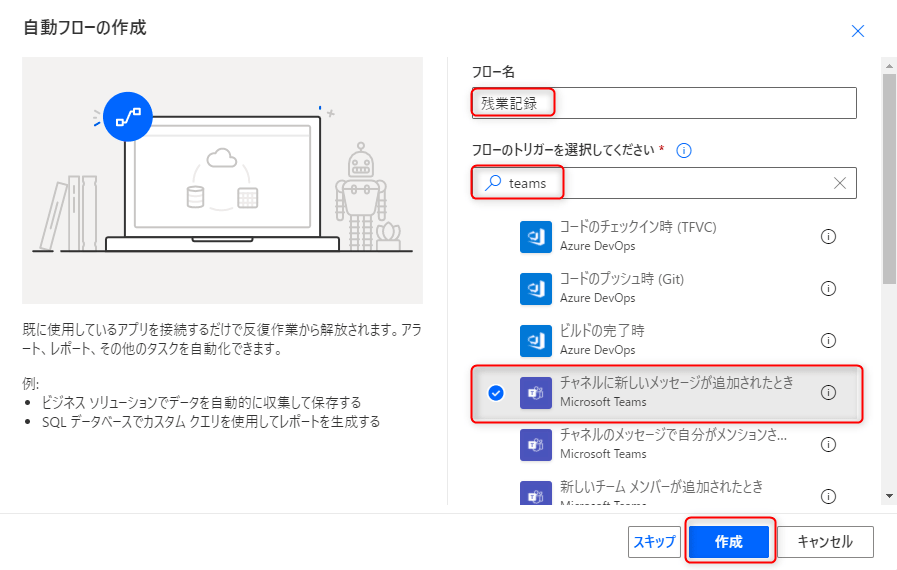Clear the teams search text with X icon
This screenshot has width=897, height=570.
tap(840, 183)
